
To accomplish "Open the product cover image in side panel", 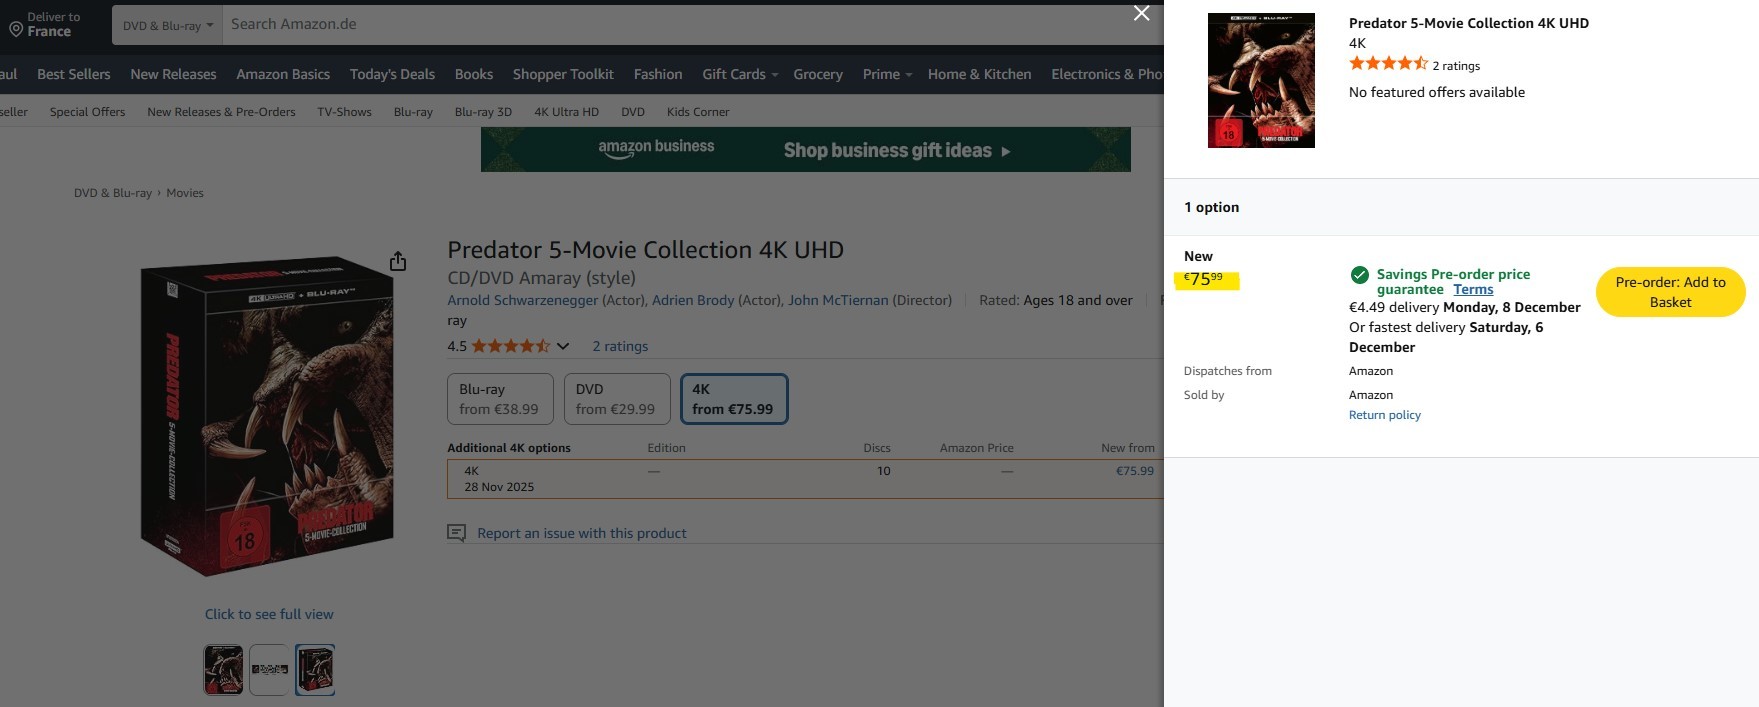I will tap(1260, 80).
